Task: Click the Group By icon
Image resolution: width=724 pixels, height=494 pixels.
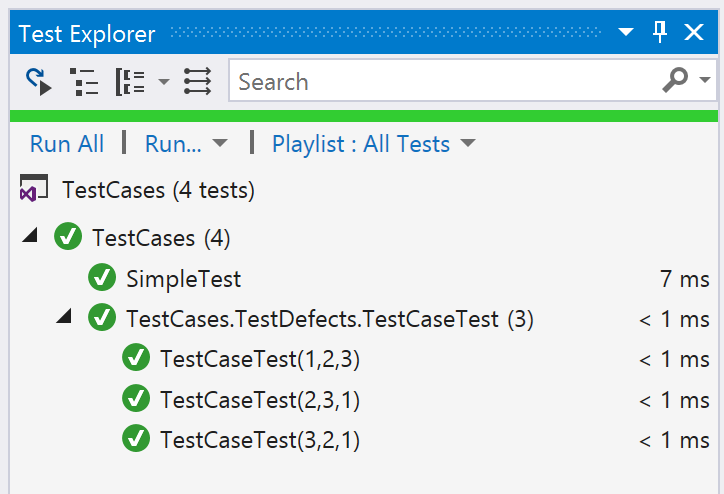Action: click(130, 82)
